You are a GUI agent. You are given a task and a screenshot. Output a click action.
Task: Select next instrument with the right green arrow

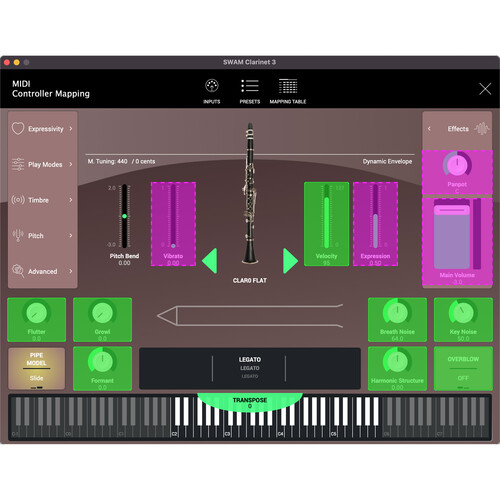(x=290, y=261)
